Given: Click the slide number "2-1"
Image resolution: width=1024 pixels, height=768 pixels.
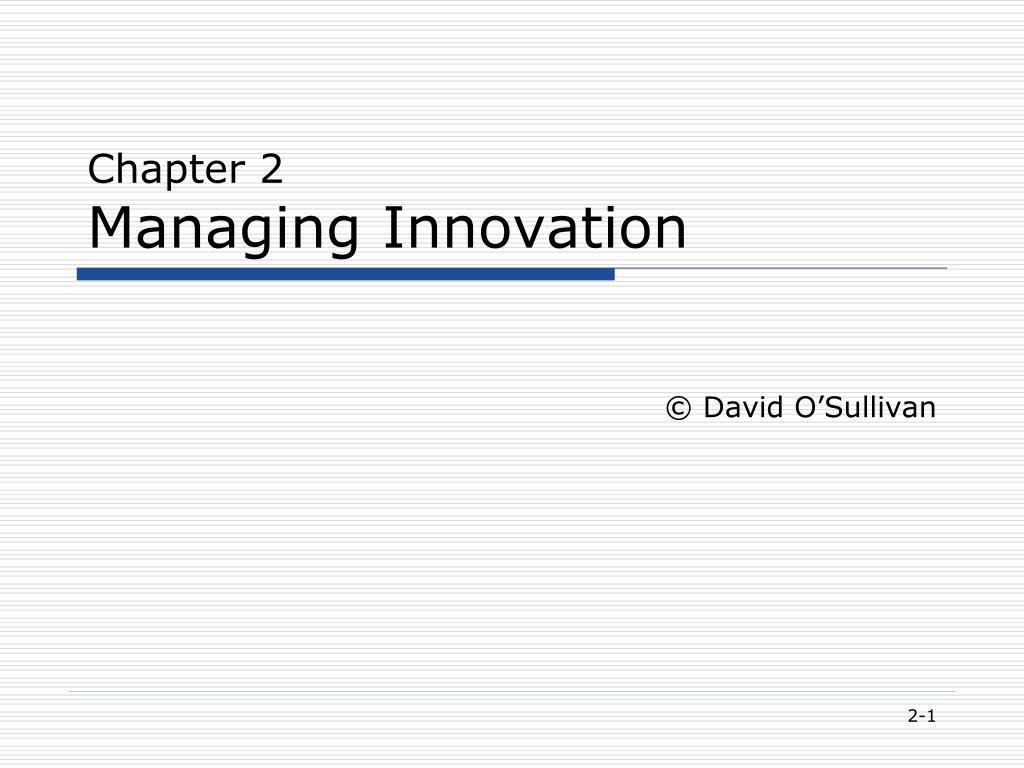Looking at the screenshot, I should pyautogui.click(x=921, y=716).
